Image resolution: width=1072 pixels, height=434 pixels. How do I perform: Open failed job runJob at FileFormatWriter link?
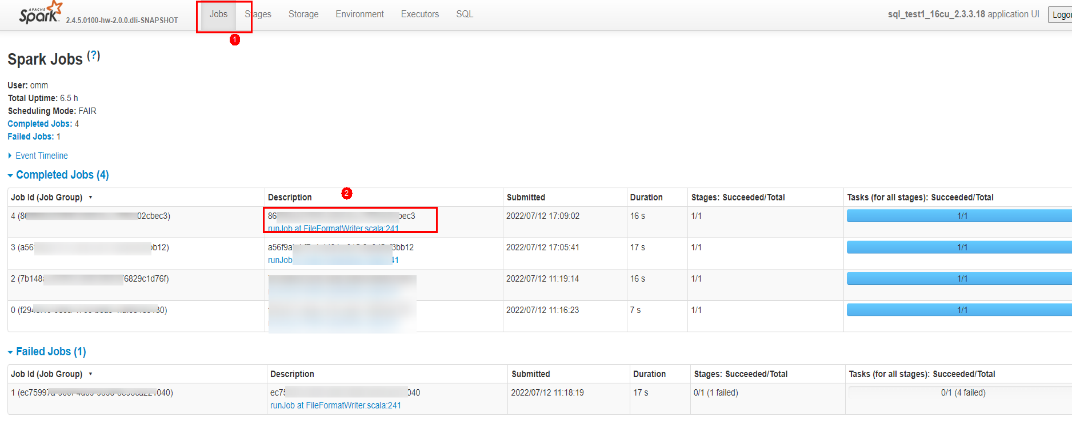tap(335, 405)
